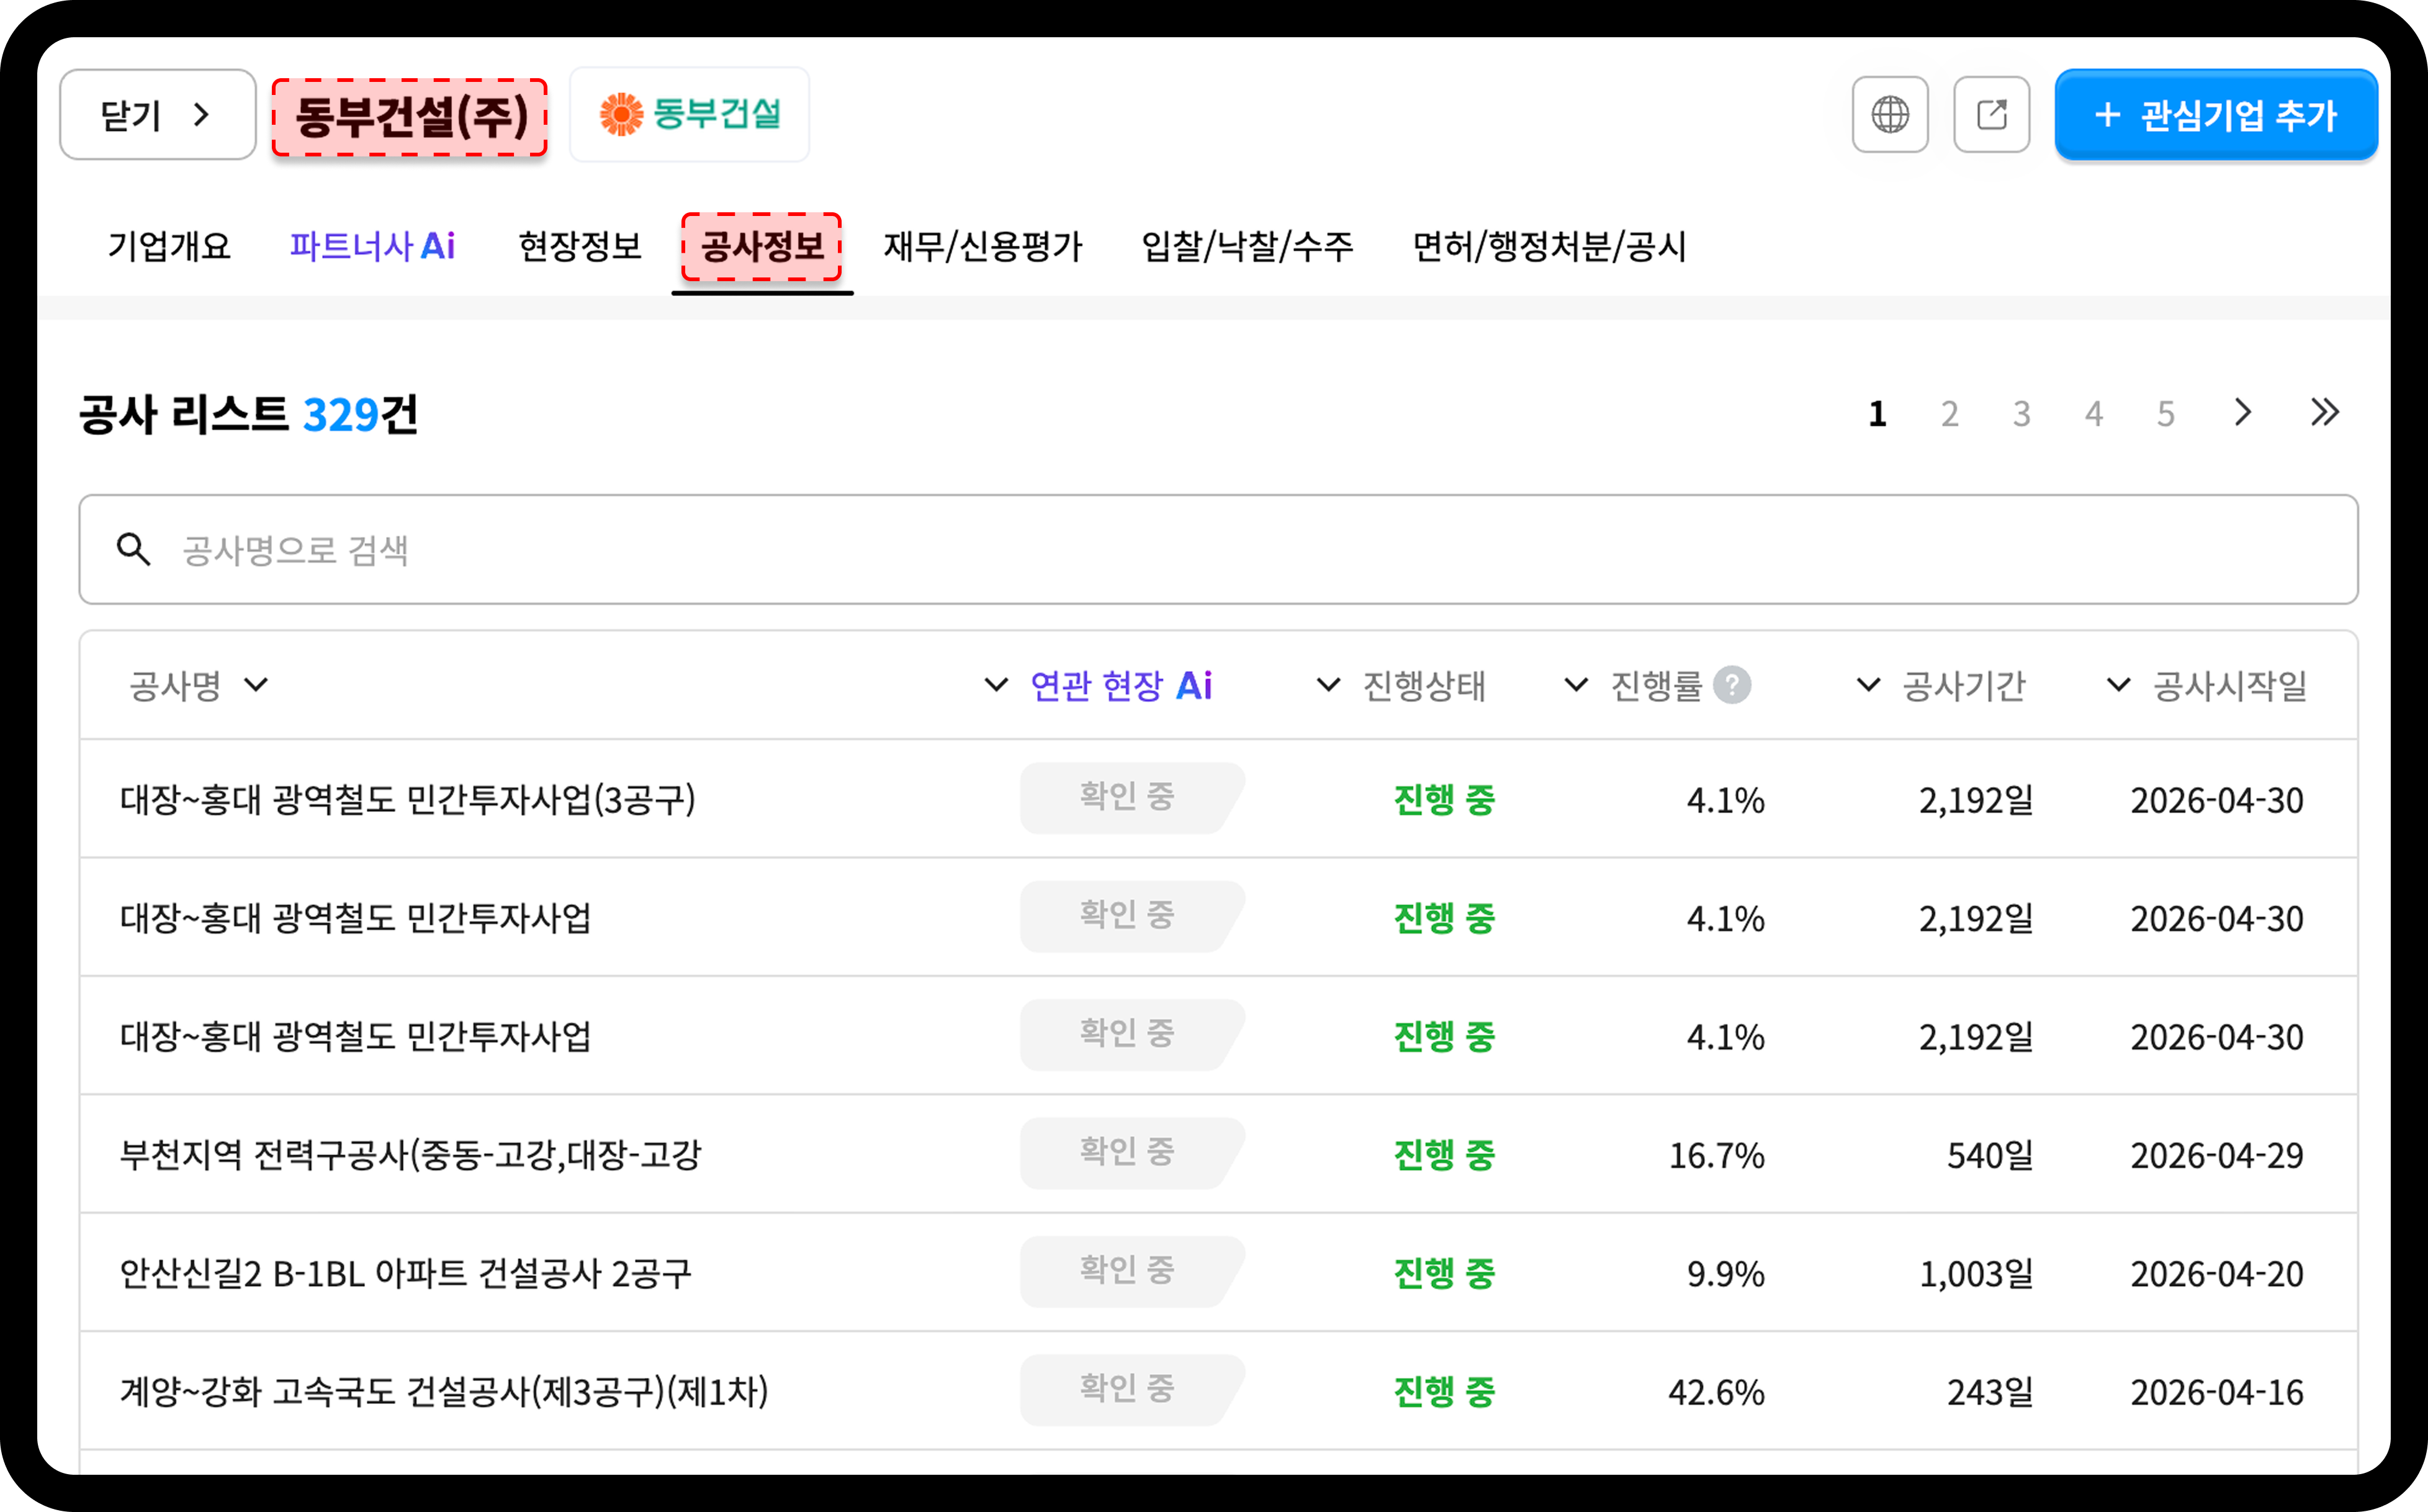Switch to 입찰/낙찰/수주 tab

[1247, 246]
